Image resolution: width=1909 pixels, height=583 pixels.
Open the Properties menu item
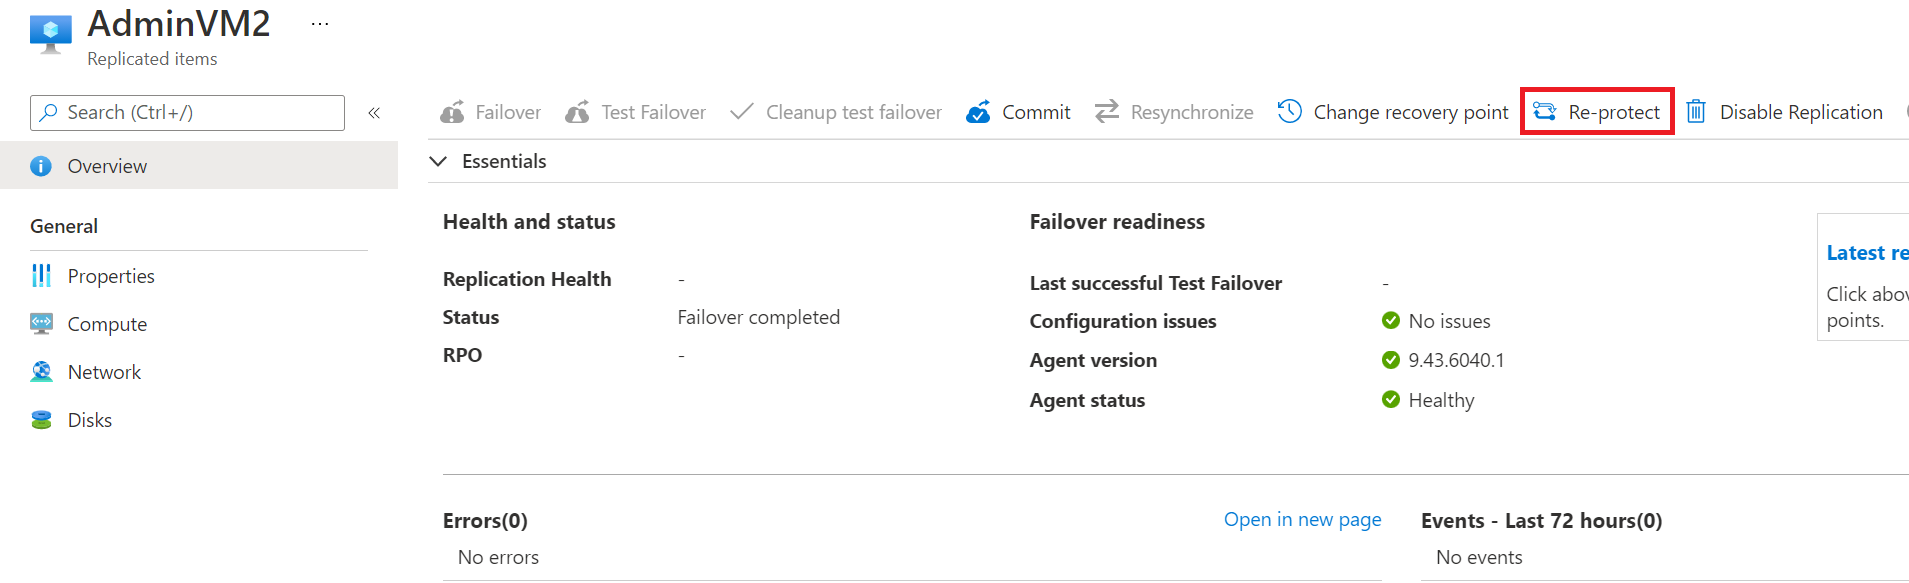point(111,276)
